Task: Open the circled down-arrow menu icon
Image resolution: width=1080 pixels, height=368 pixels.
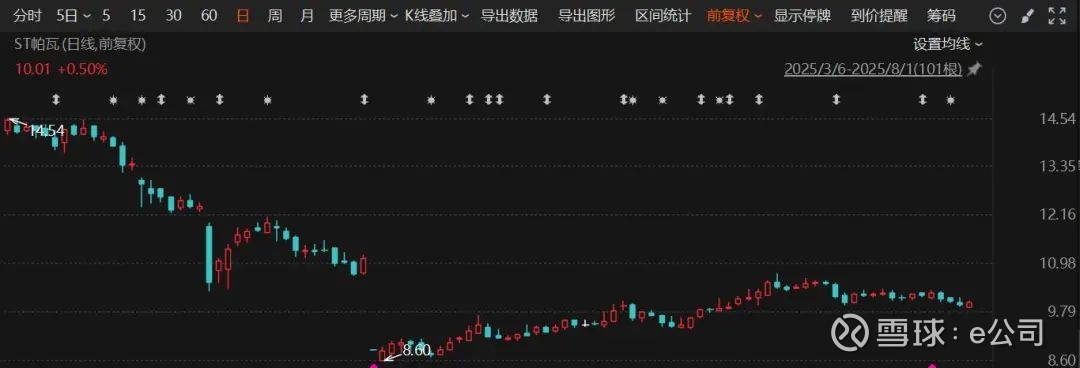Action: [997, 16]
